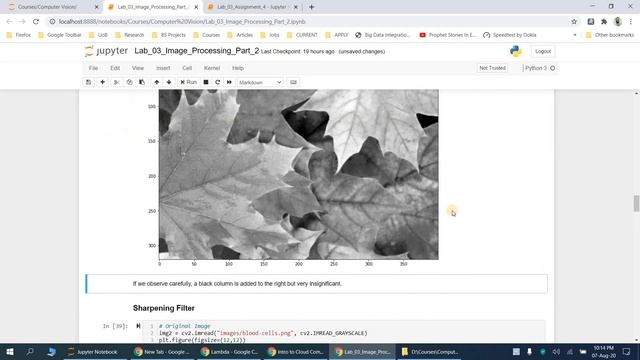Open Windows taskbar search
This screenshot has width=640, height=360.
pyautogui.click(x=30, y=351)
